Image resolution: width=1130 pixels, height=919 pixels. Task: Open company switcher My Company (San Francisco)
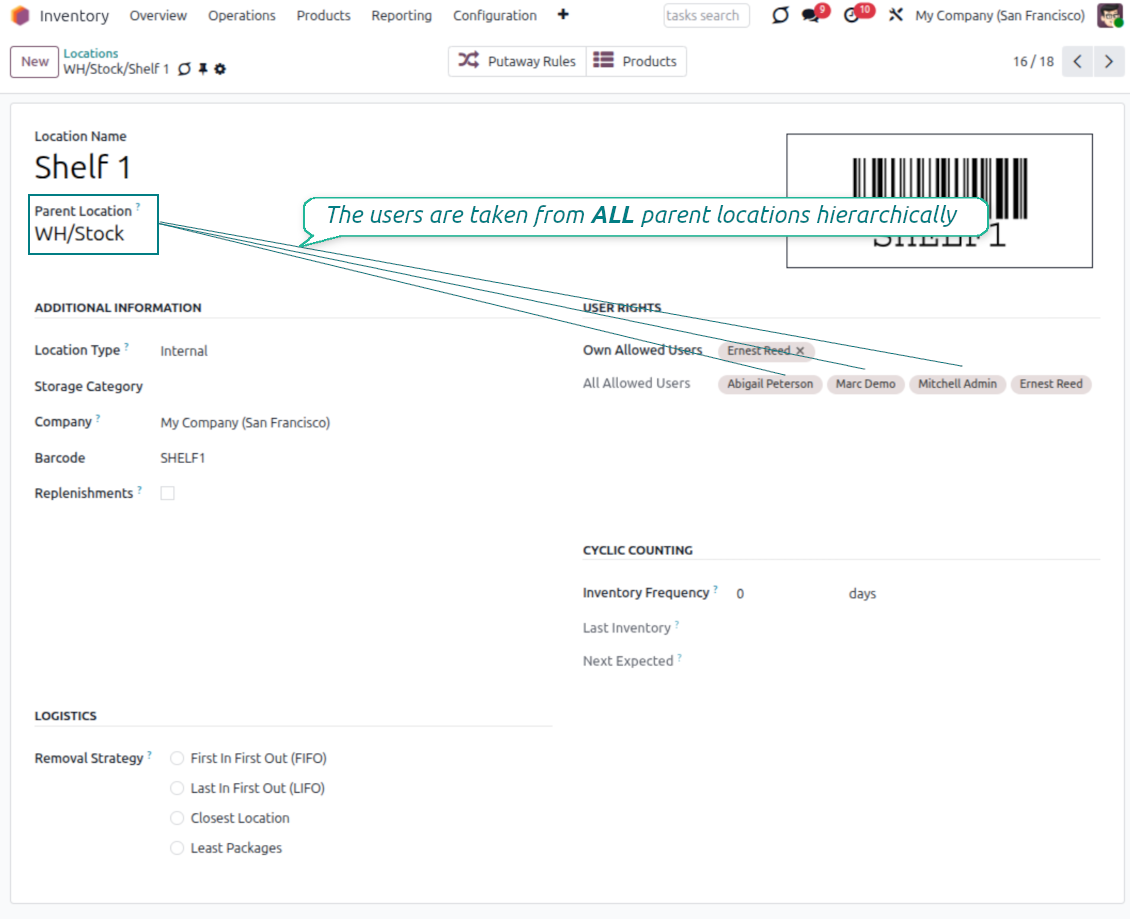[999, 16]
